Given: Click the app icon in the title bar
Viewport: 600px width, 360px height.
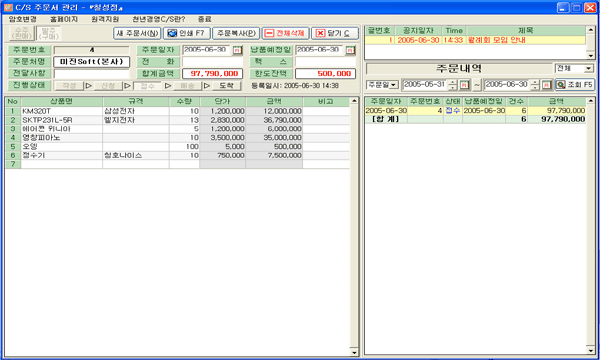Looking at the screenshot, I should pyautogui.click(x=8, y=7).
